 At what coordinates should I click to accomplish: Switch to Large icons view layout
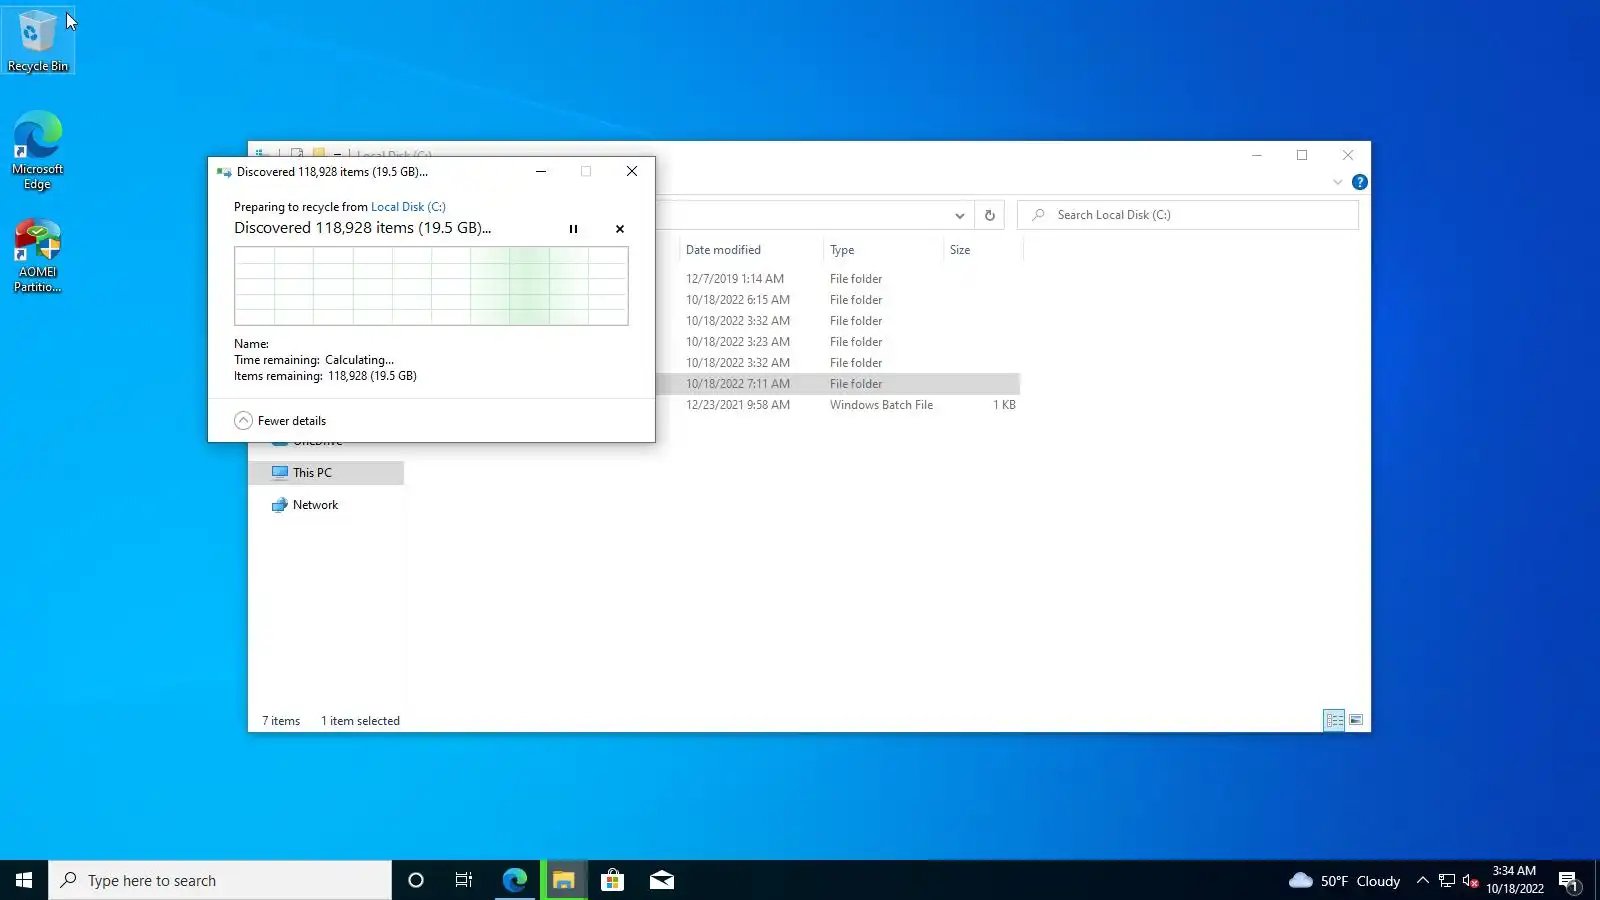point(1356,720)
